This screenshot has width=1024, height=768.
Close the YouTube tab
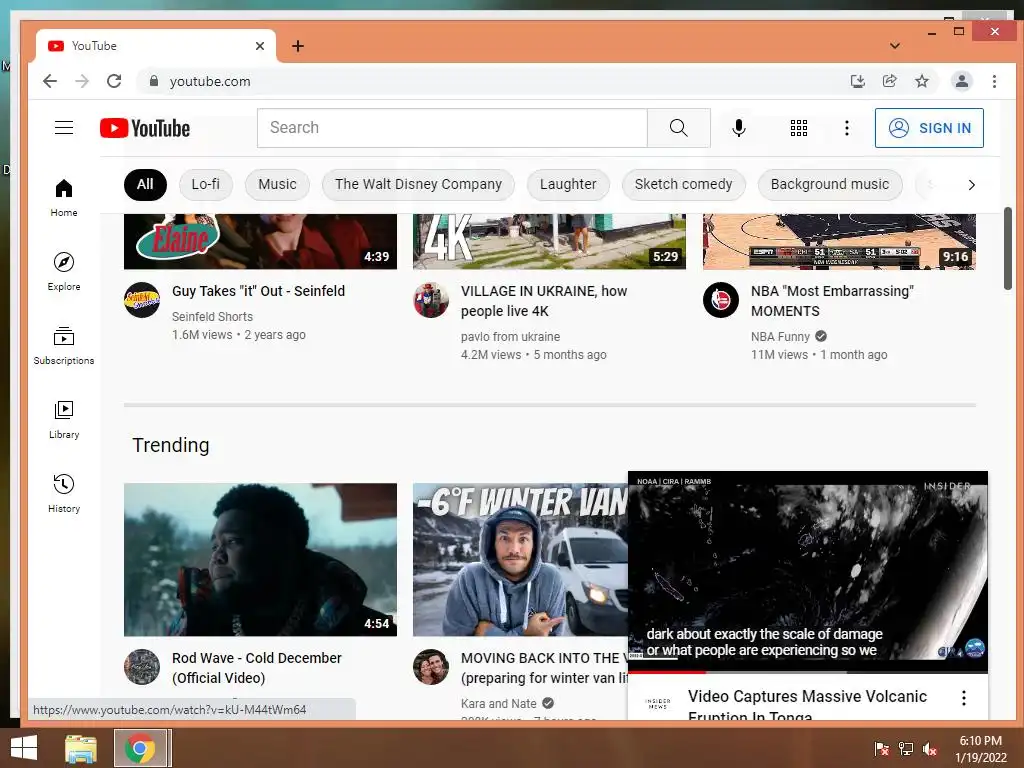259,46
